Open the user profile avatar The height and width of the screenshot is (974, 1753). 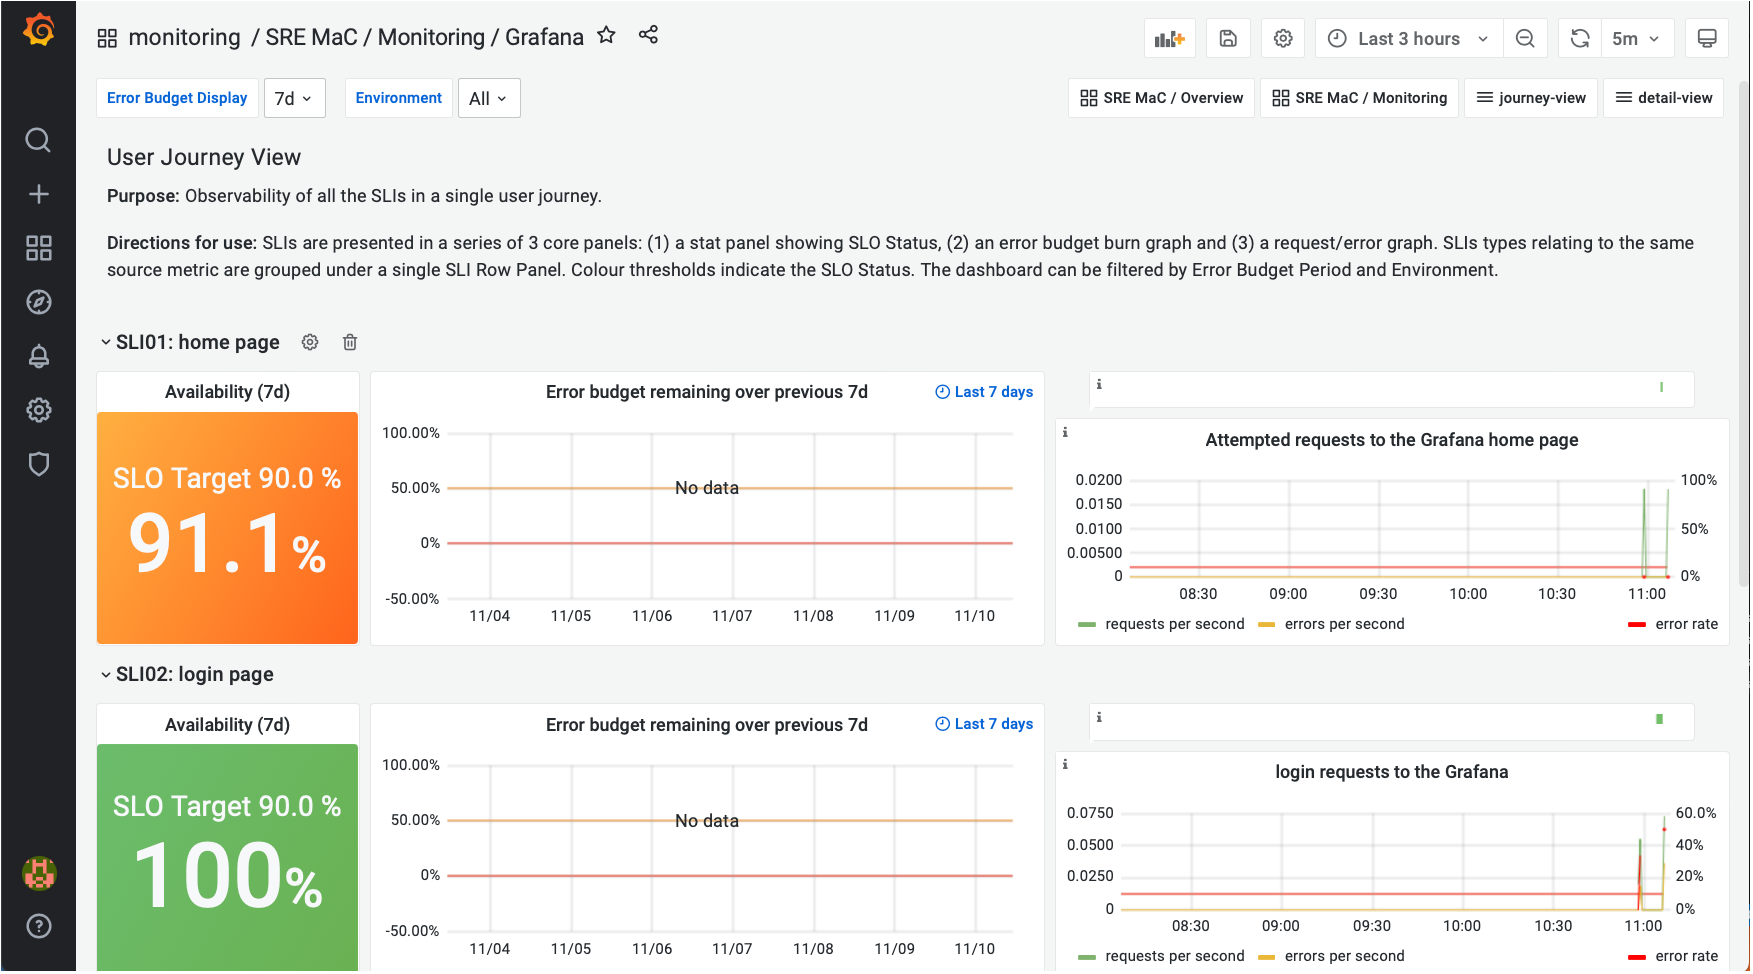[39, 873]
